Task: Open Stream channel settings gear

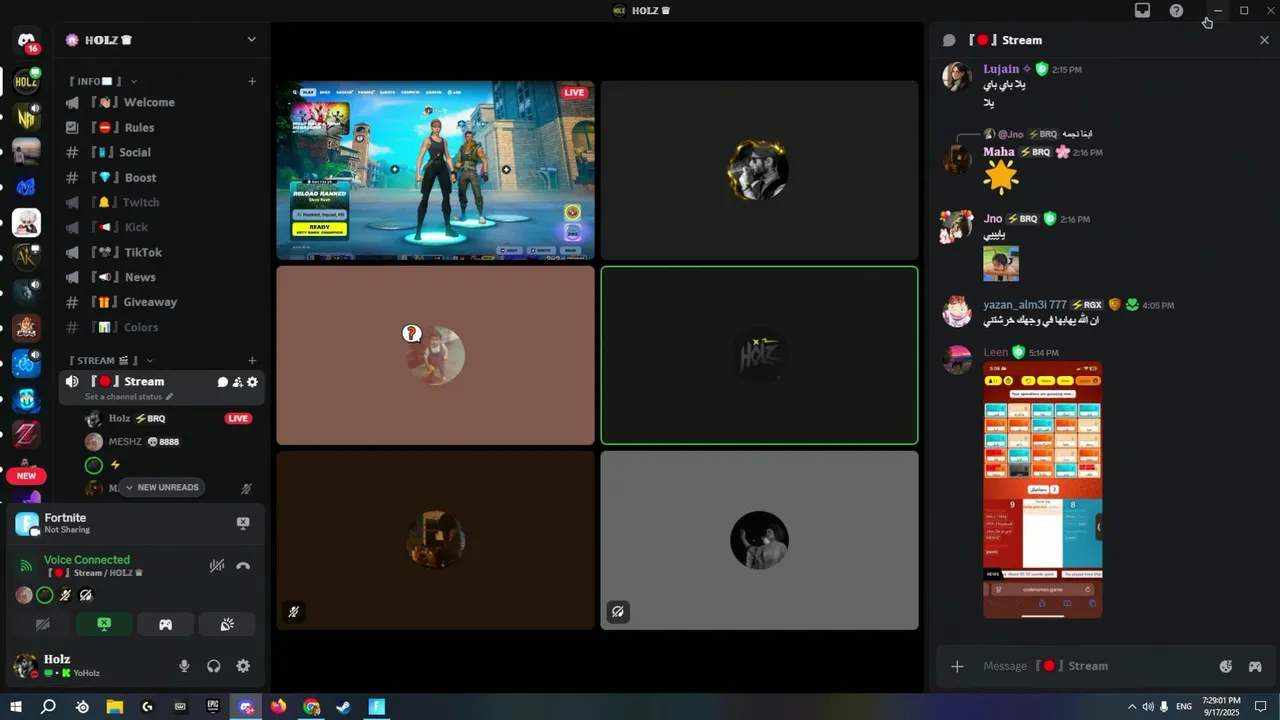Action: tap(252, 382)
